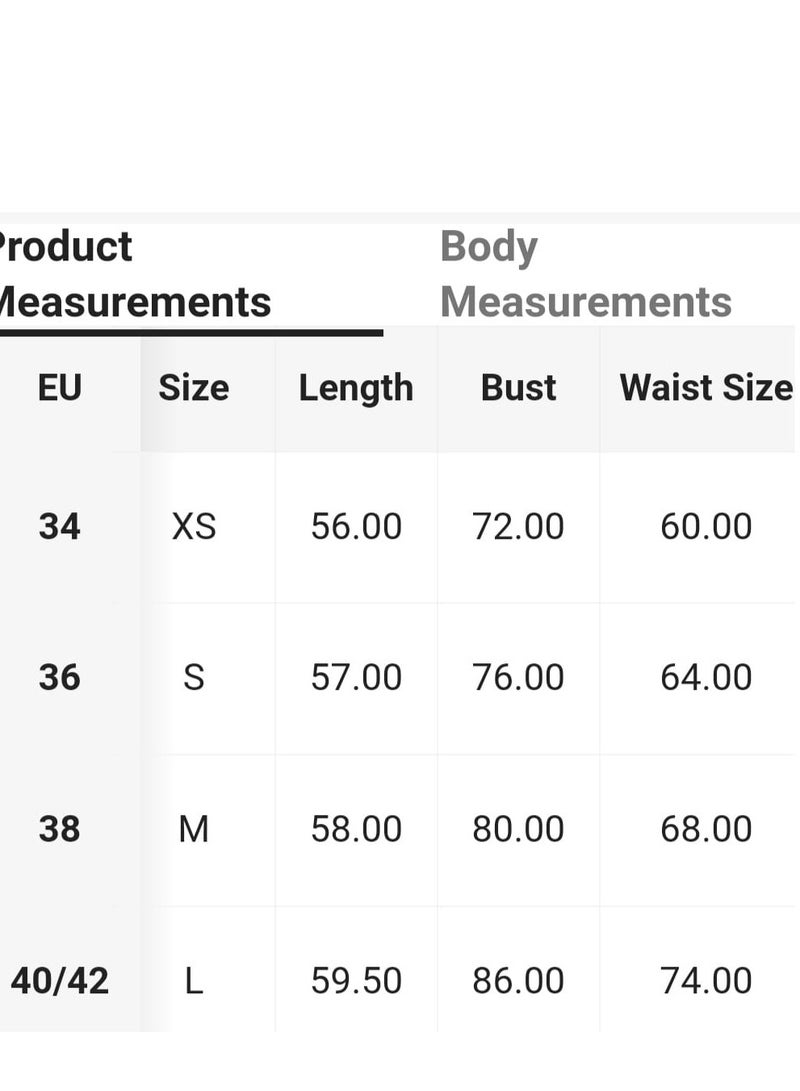Click the 76.00 bust value
This screenshot has width=800, height=1091.
pyautogui.click(x=518, y=677)
